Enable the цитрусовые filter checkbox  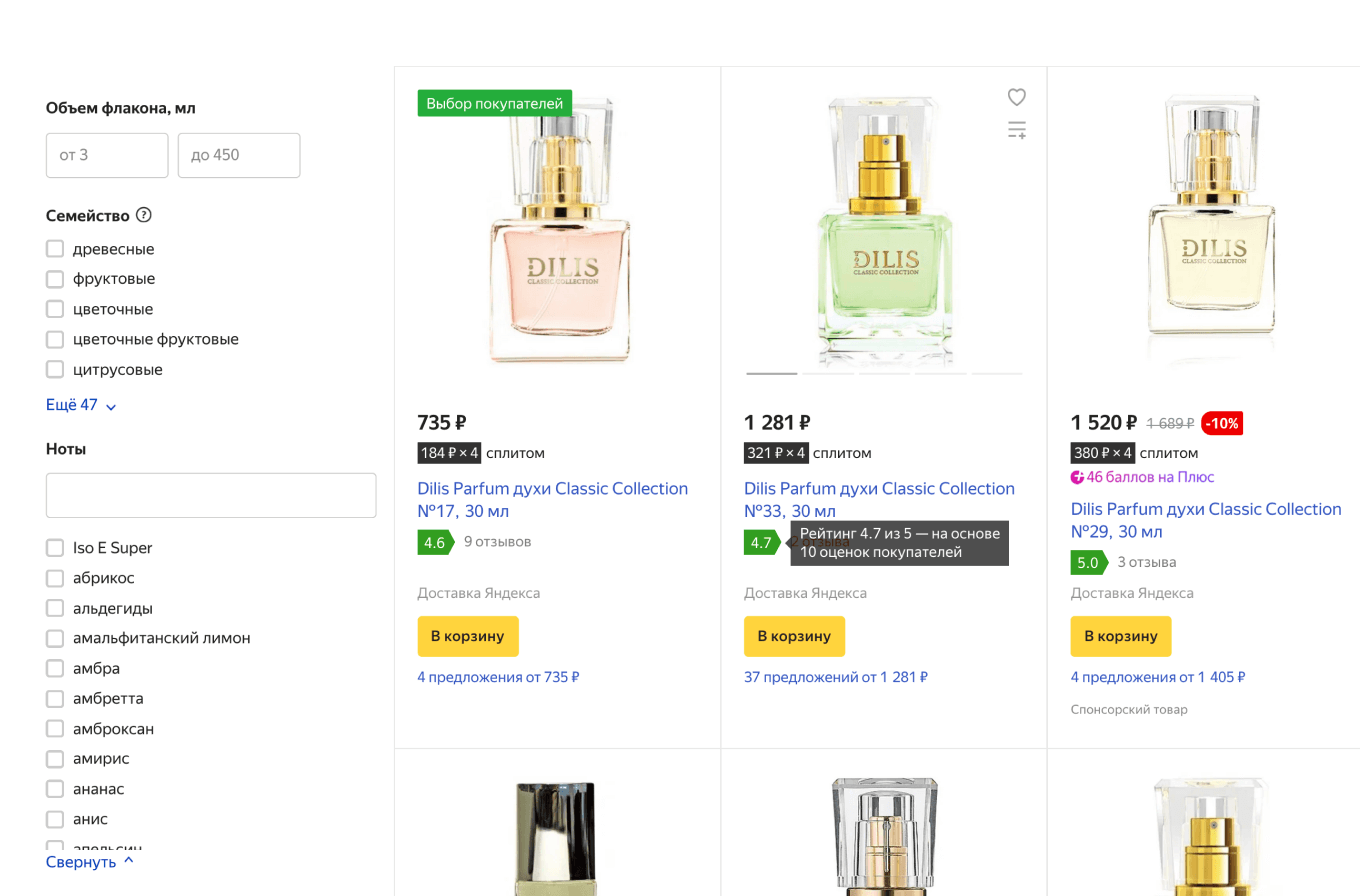(55, 369)
